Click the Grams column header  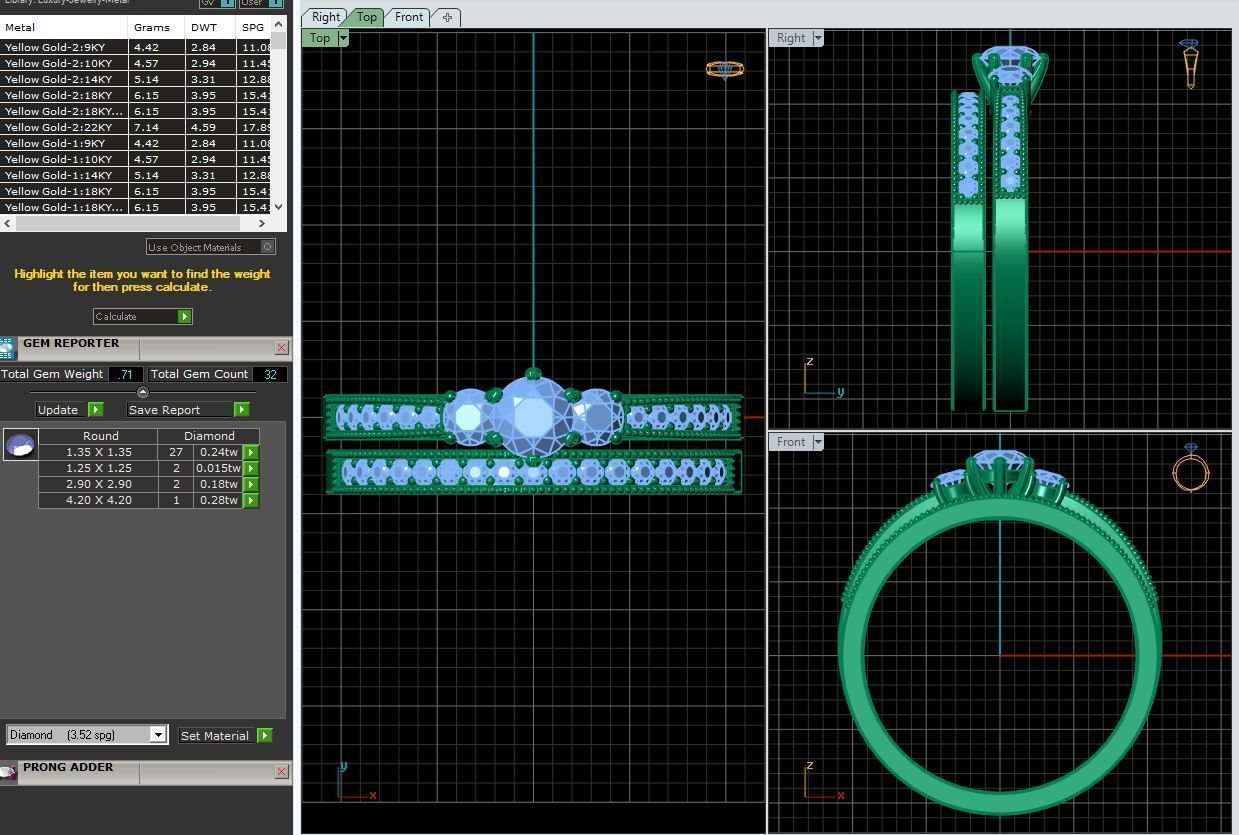157,27
